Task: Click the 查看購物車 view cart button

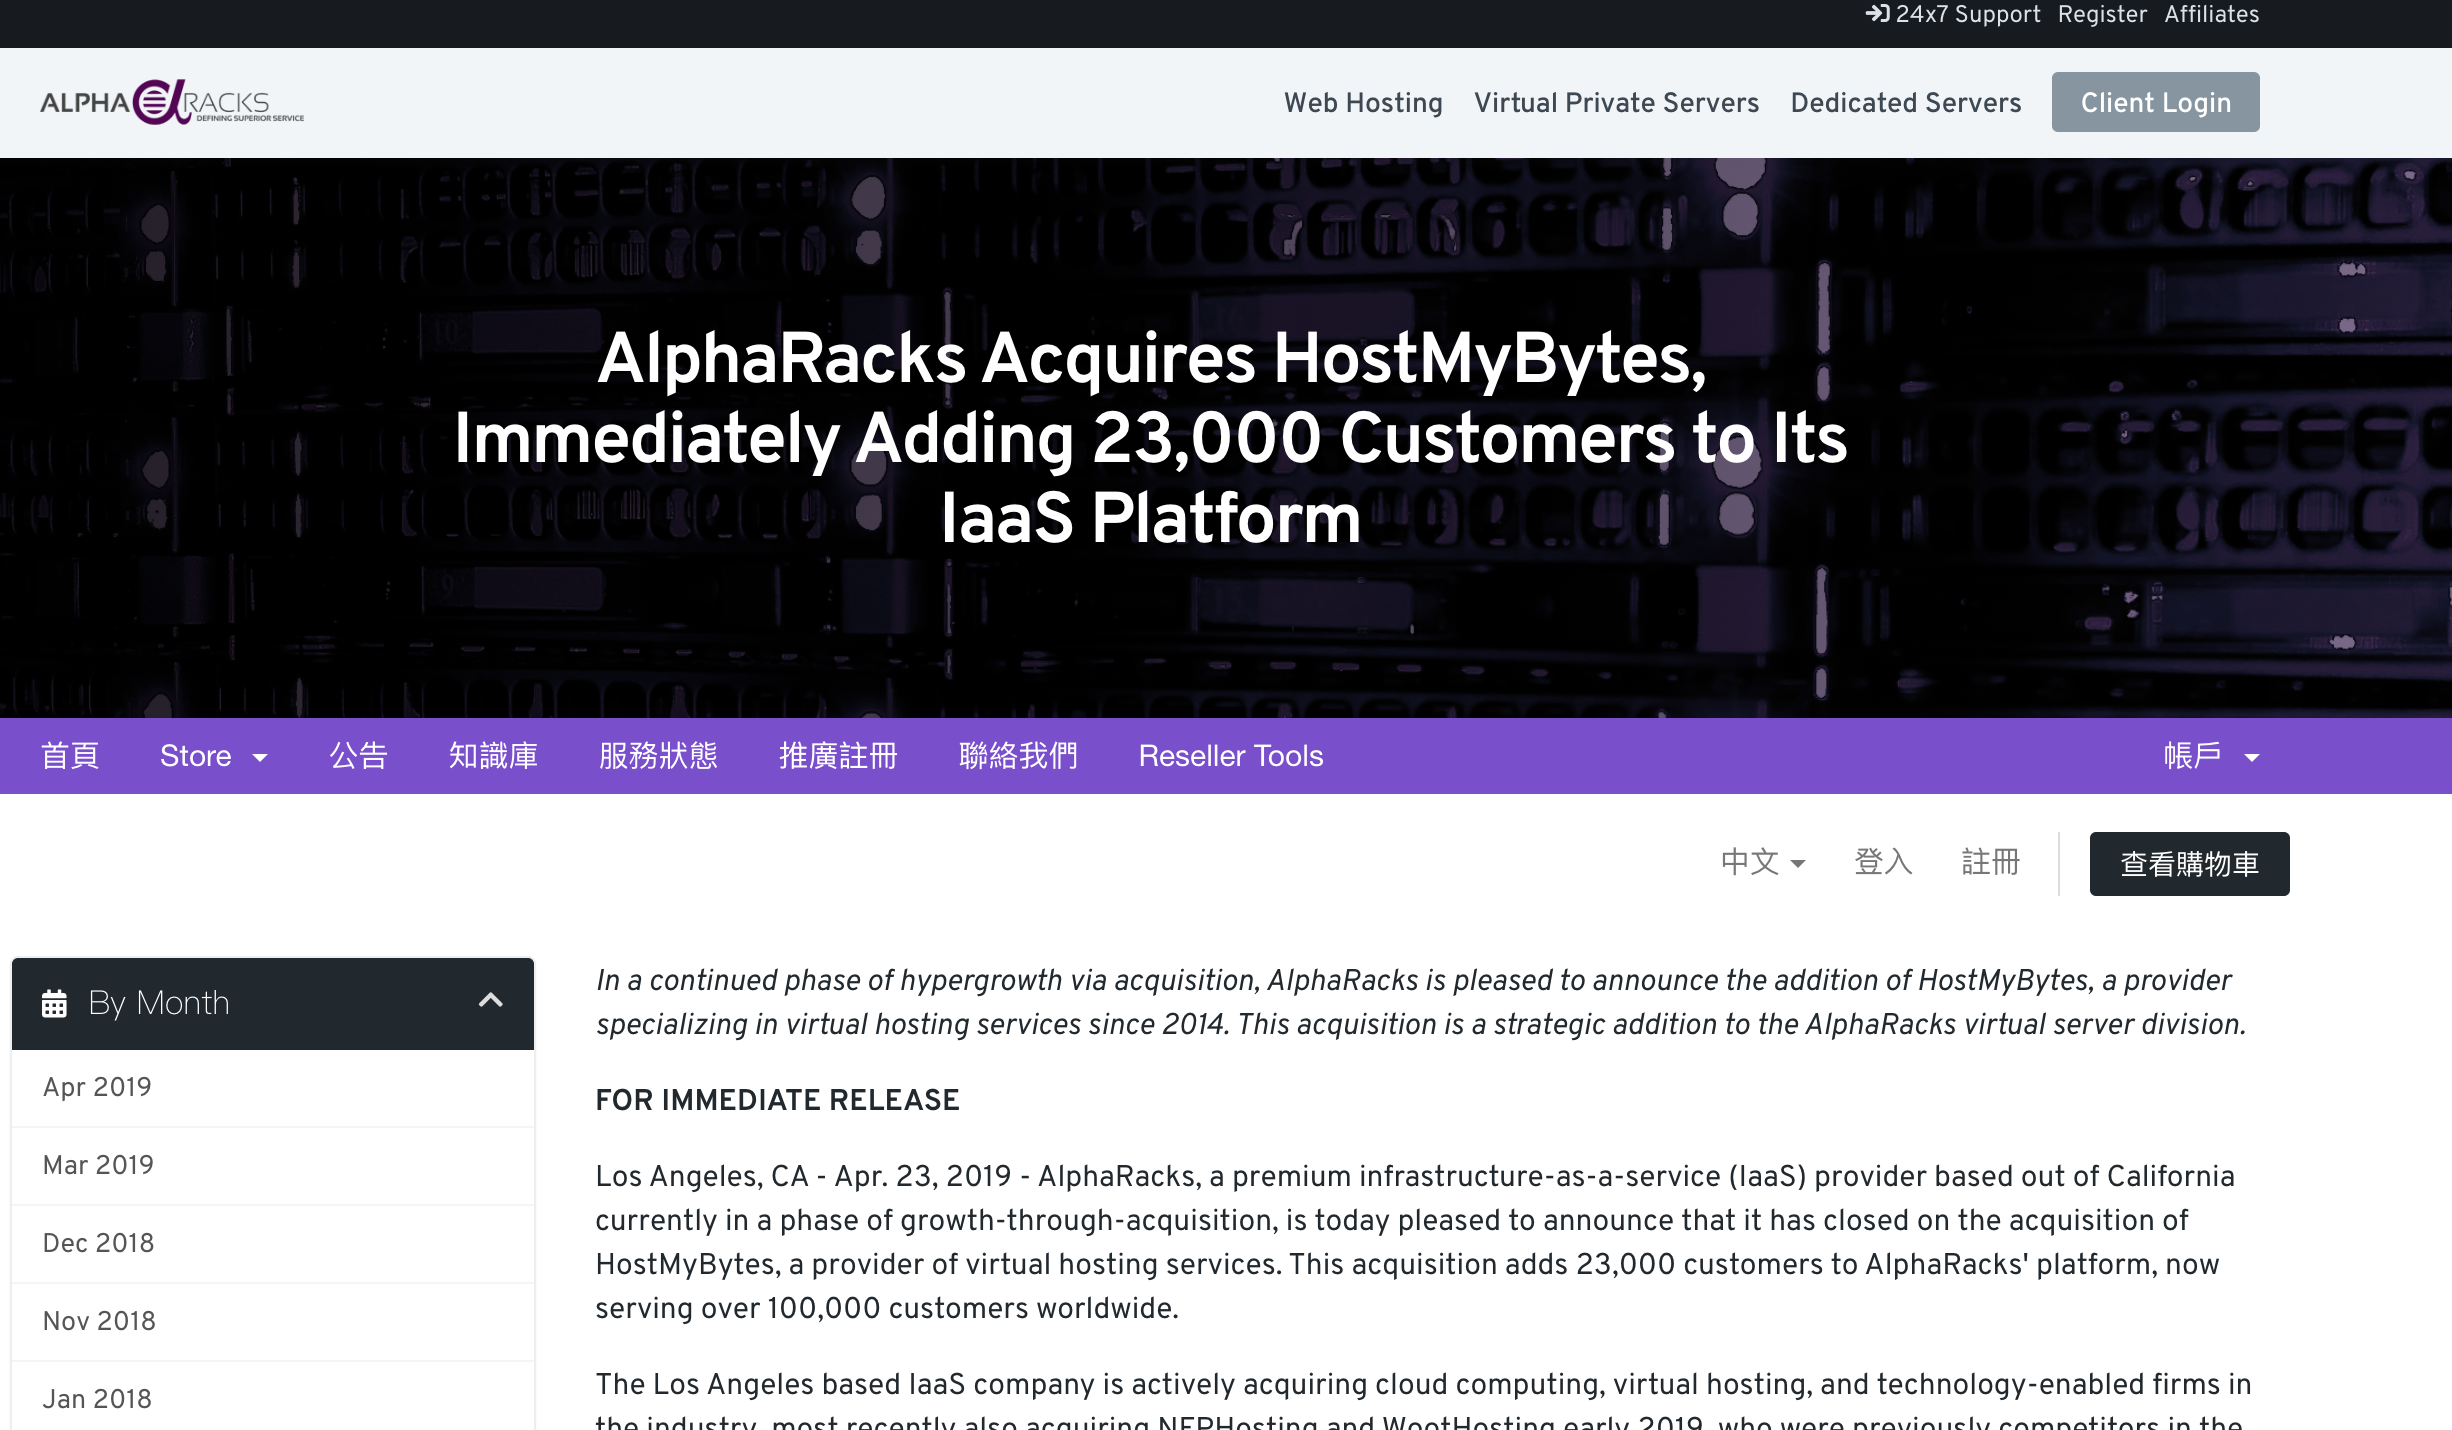Action: (2189, 864)
